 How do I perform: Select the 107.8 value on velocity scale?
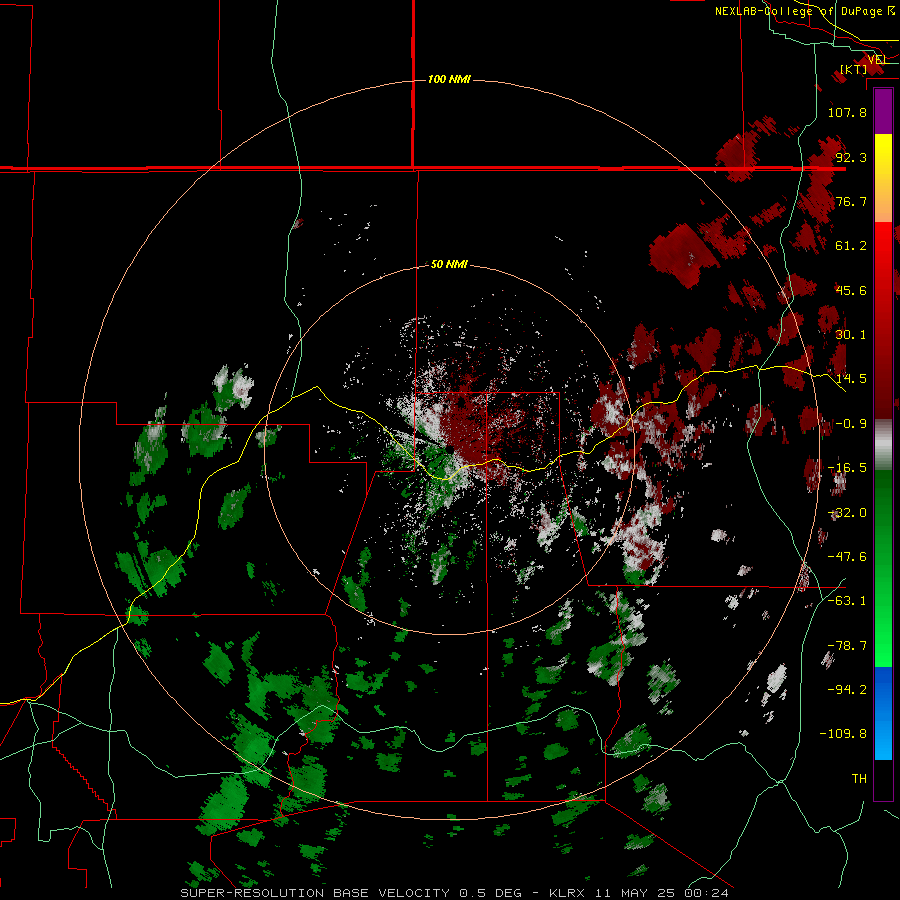pyautogui.click(x=847, y=112)
